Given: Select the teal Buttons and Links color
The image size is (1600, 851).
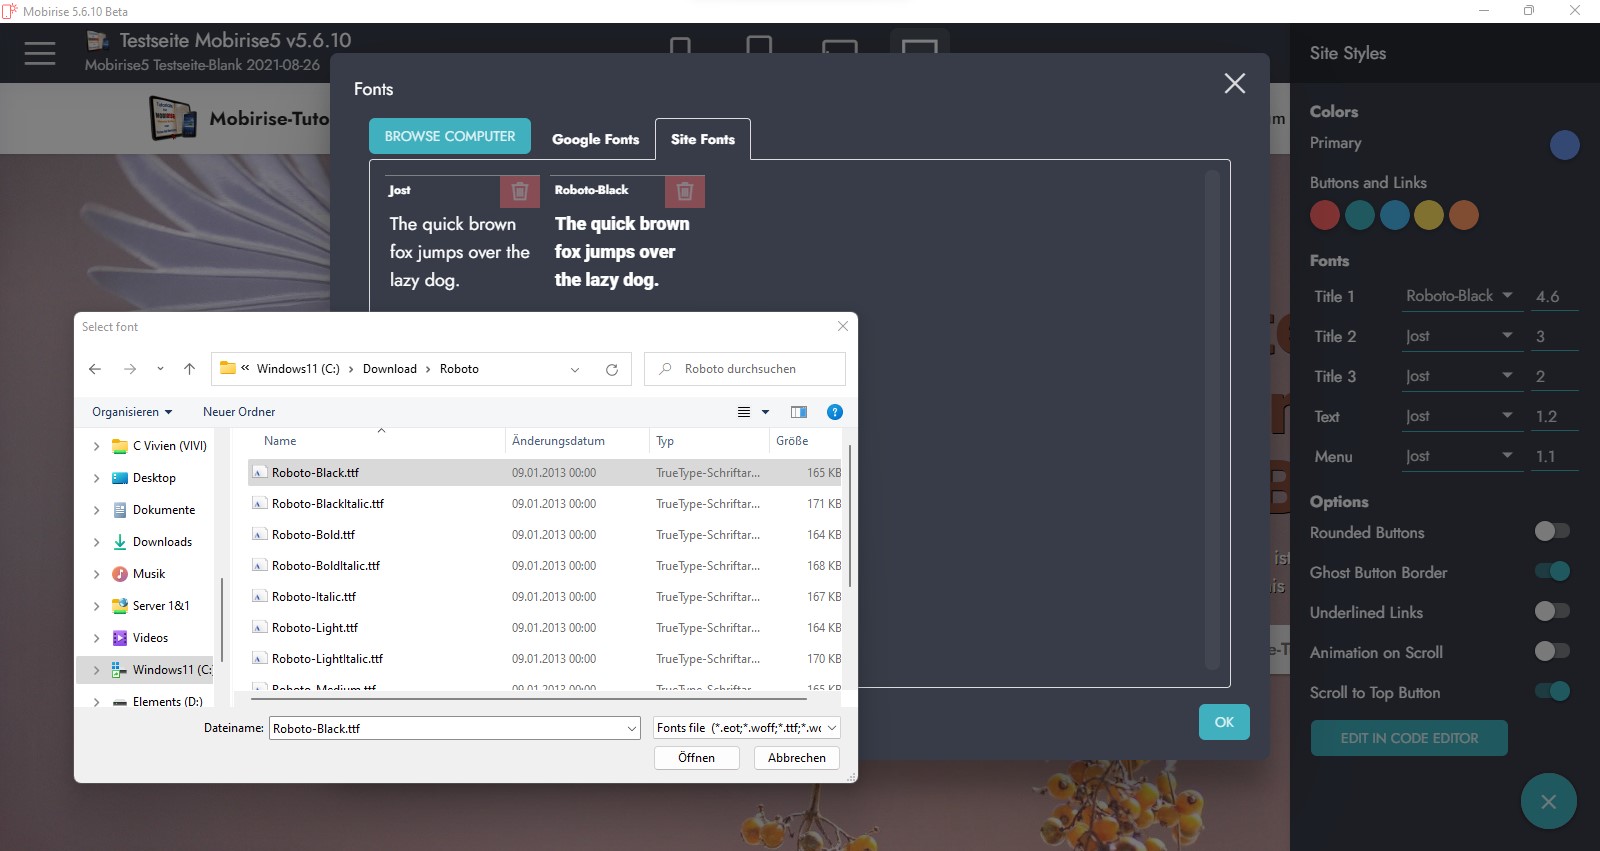Looking at the screenshot, I should click(x=1360, y=215).
